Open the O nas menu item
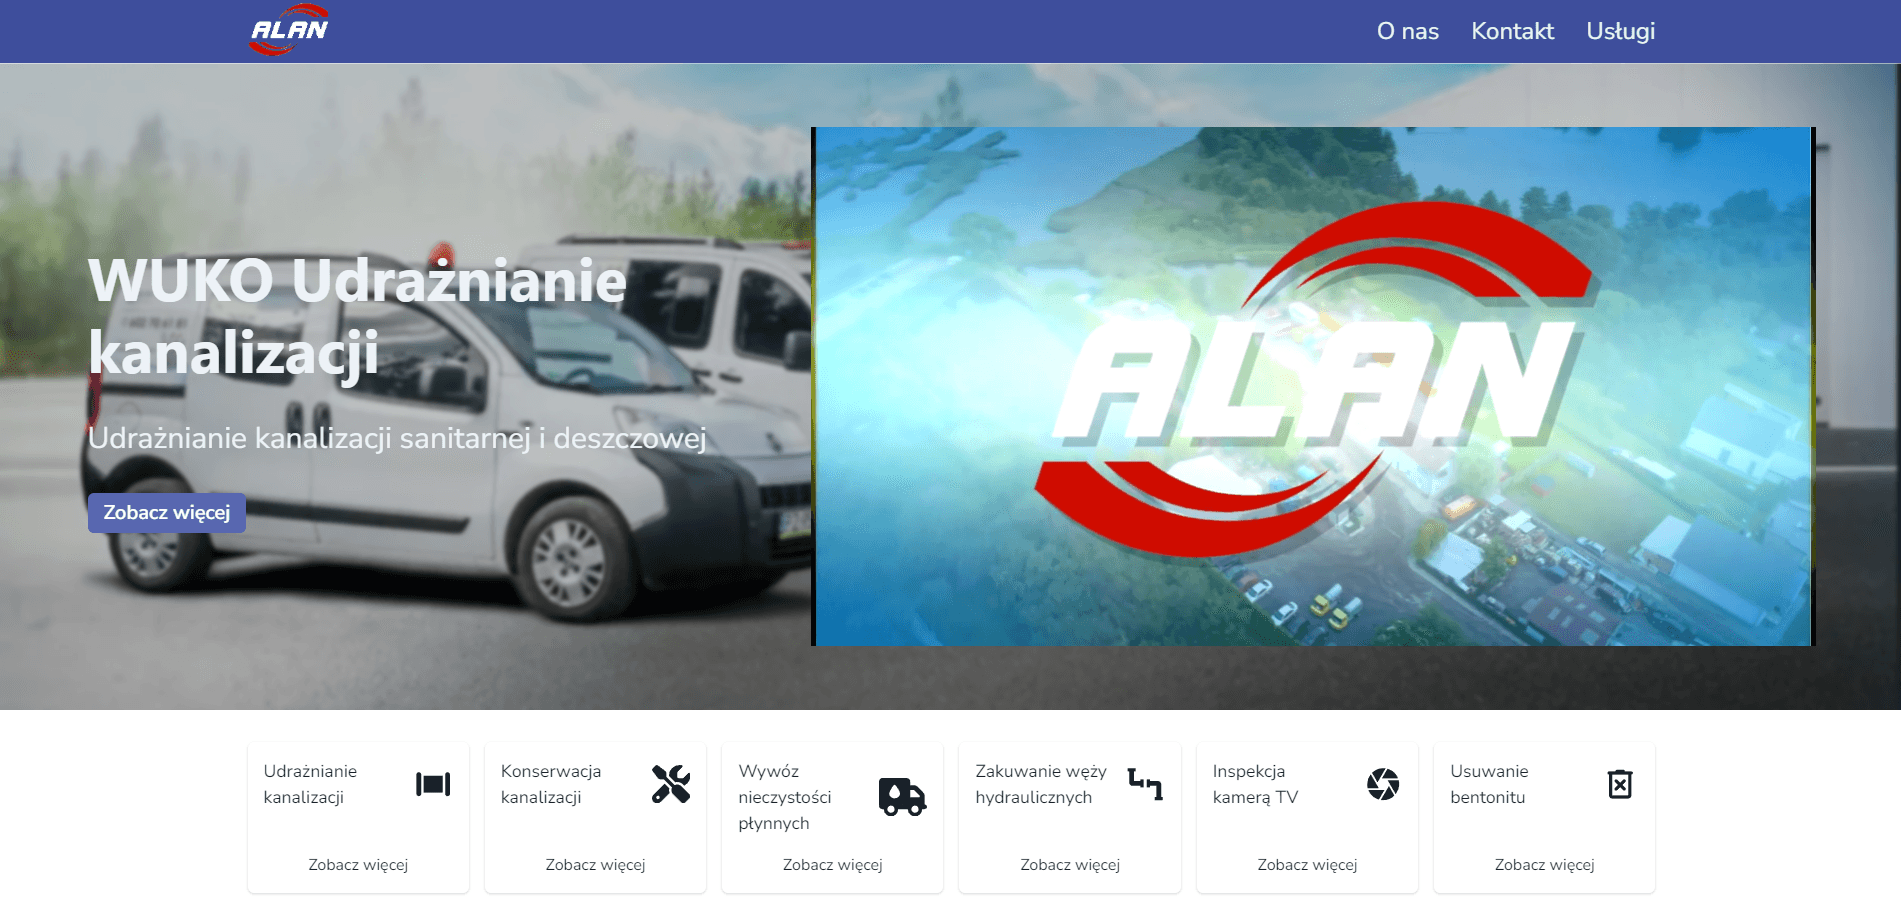The height and width of the screenshot is (908, 1901). click(1408, 31)
